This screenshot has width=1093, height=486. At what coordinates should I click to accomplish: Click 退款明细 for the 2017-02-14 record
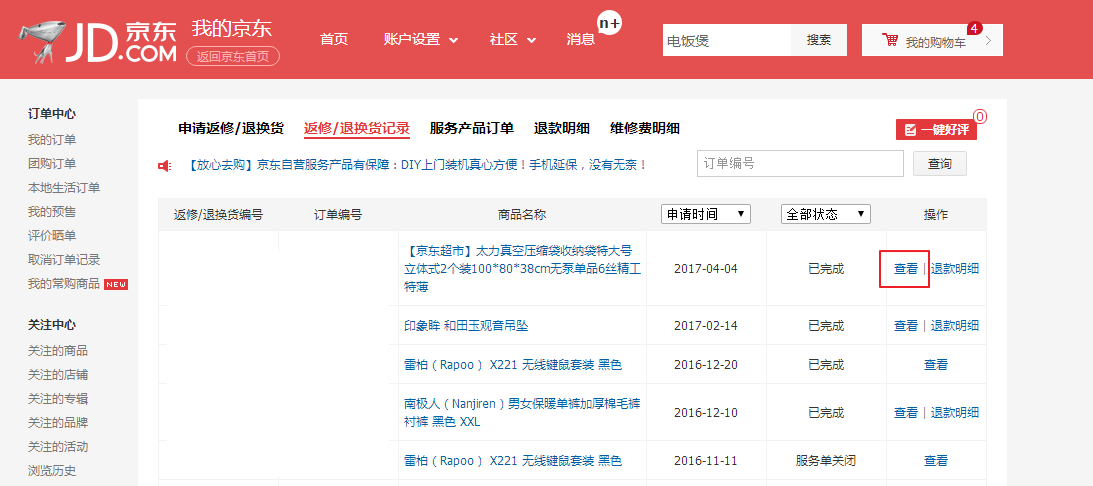(x=955, y=326)
